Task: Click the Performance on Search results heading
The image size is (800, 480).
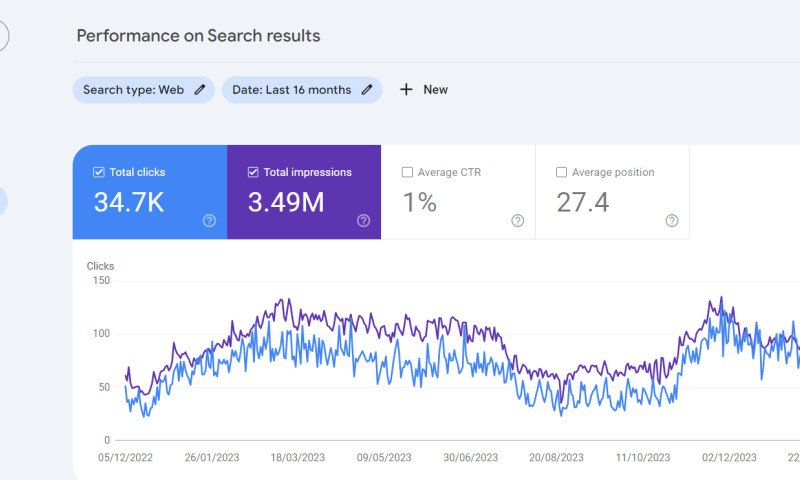Action: click(x=198, y=36)
